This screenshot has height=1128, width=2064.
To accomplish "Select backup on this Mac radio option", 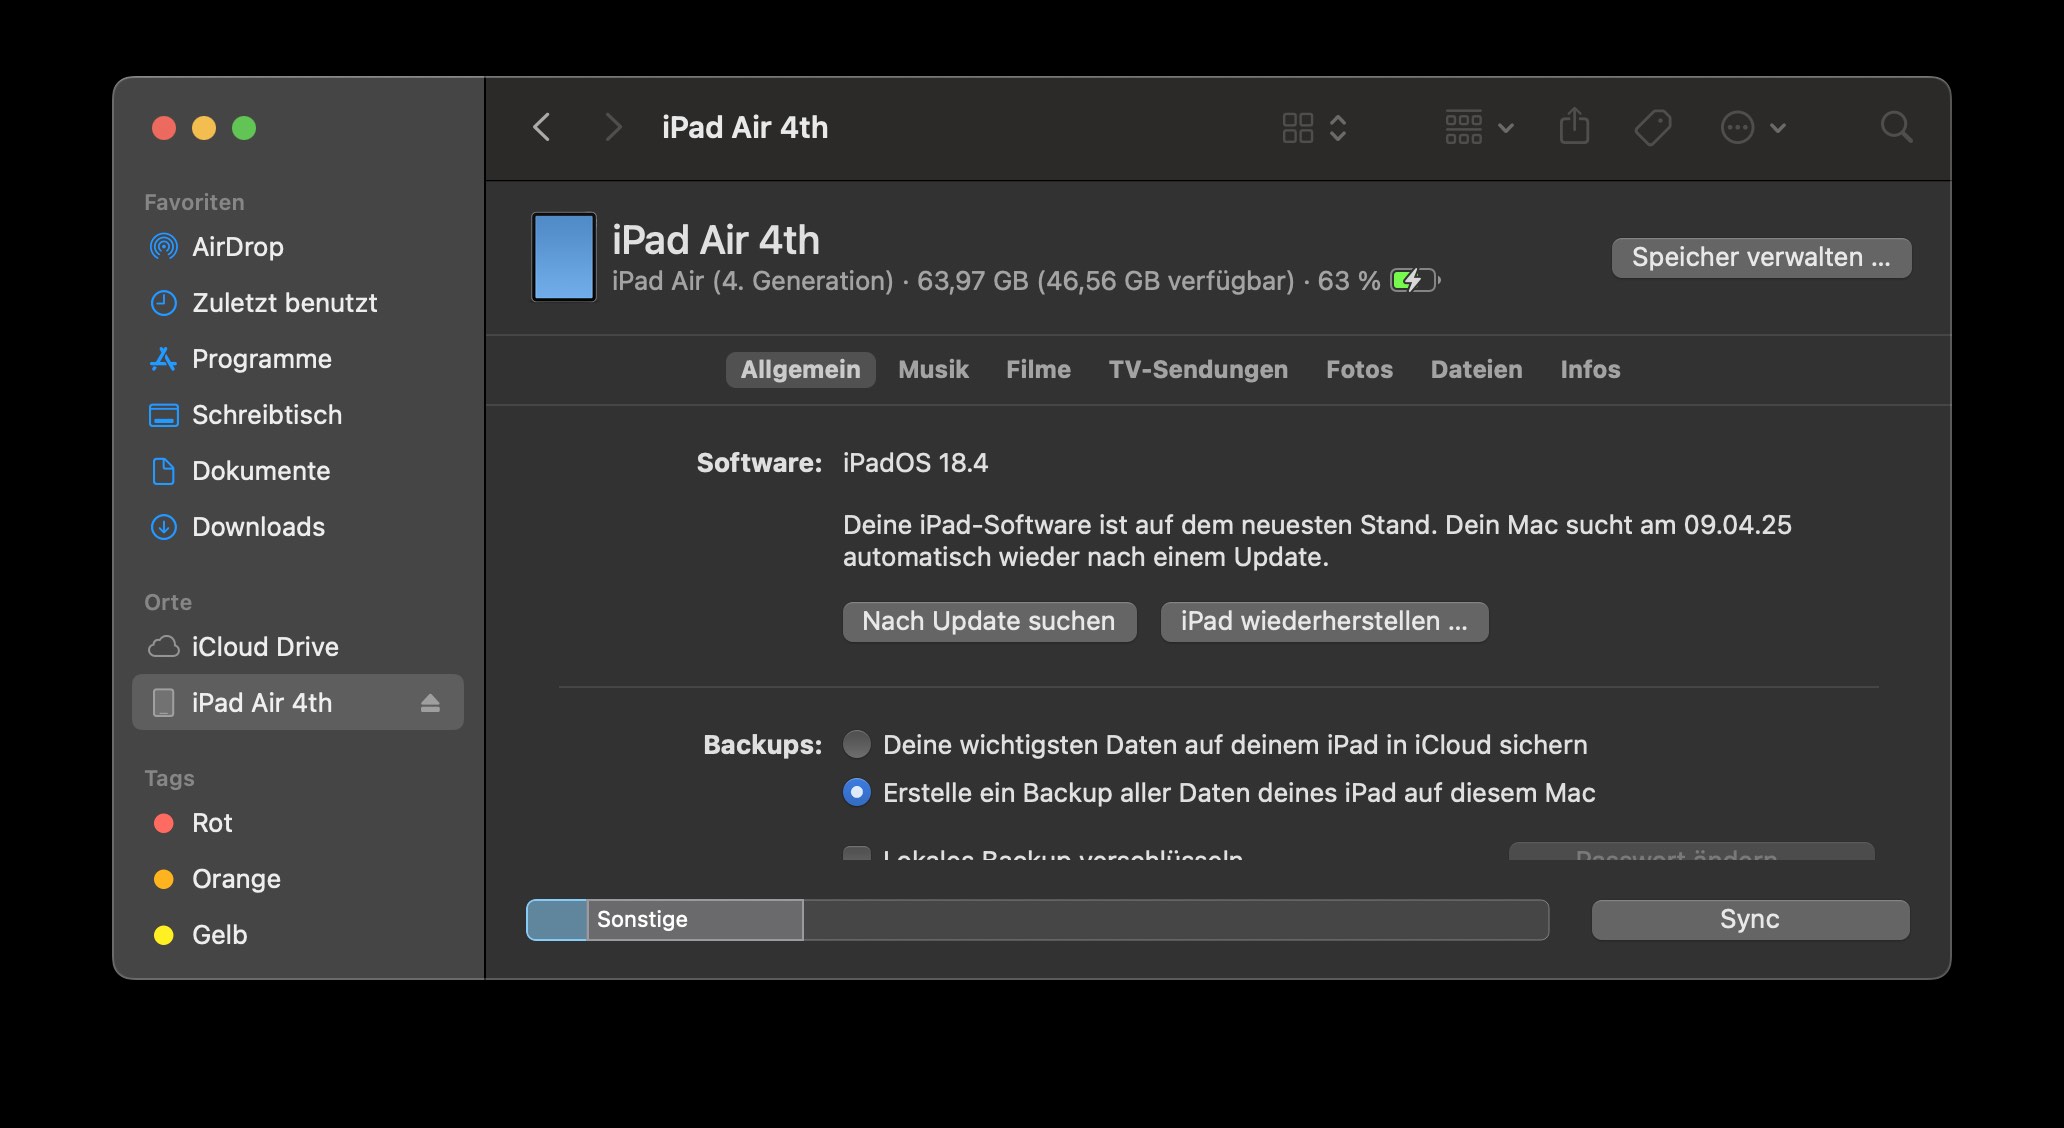I will [857, 792].
